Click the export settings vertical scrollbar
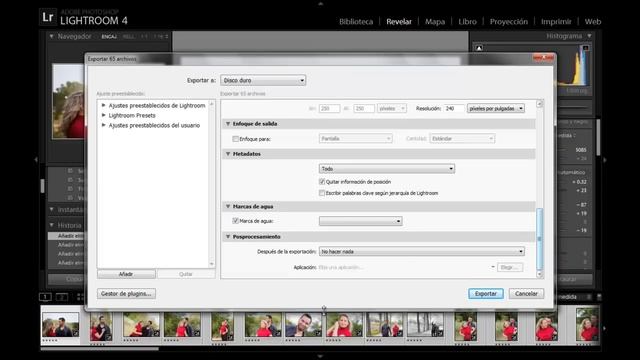640x360 pixels. coord(540,239)
